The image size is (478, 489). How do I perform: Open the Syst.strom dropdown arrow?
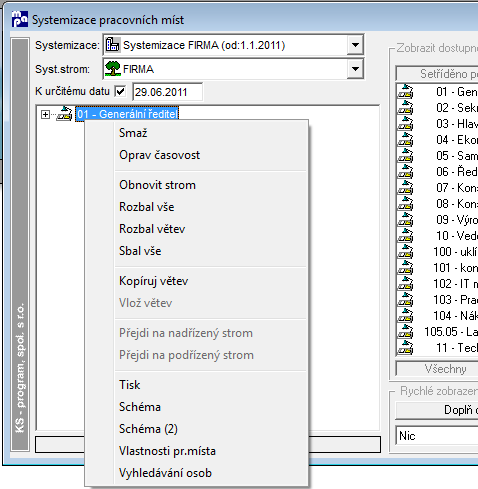coord(355,69)
